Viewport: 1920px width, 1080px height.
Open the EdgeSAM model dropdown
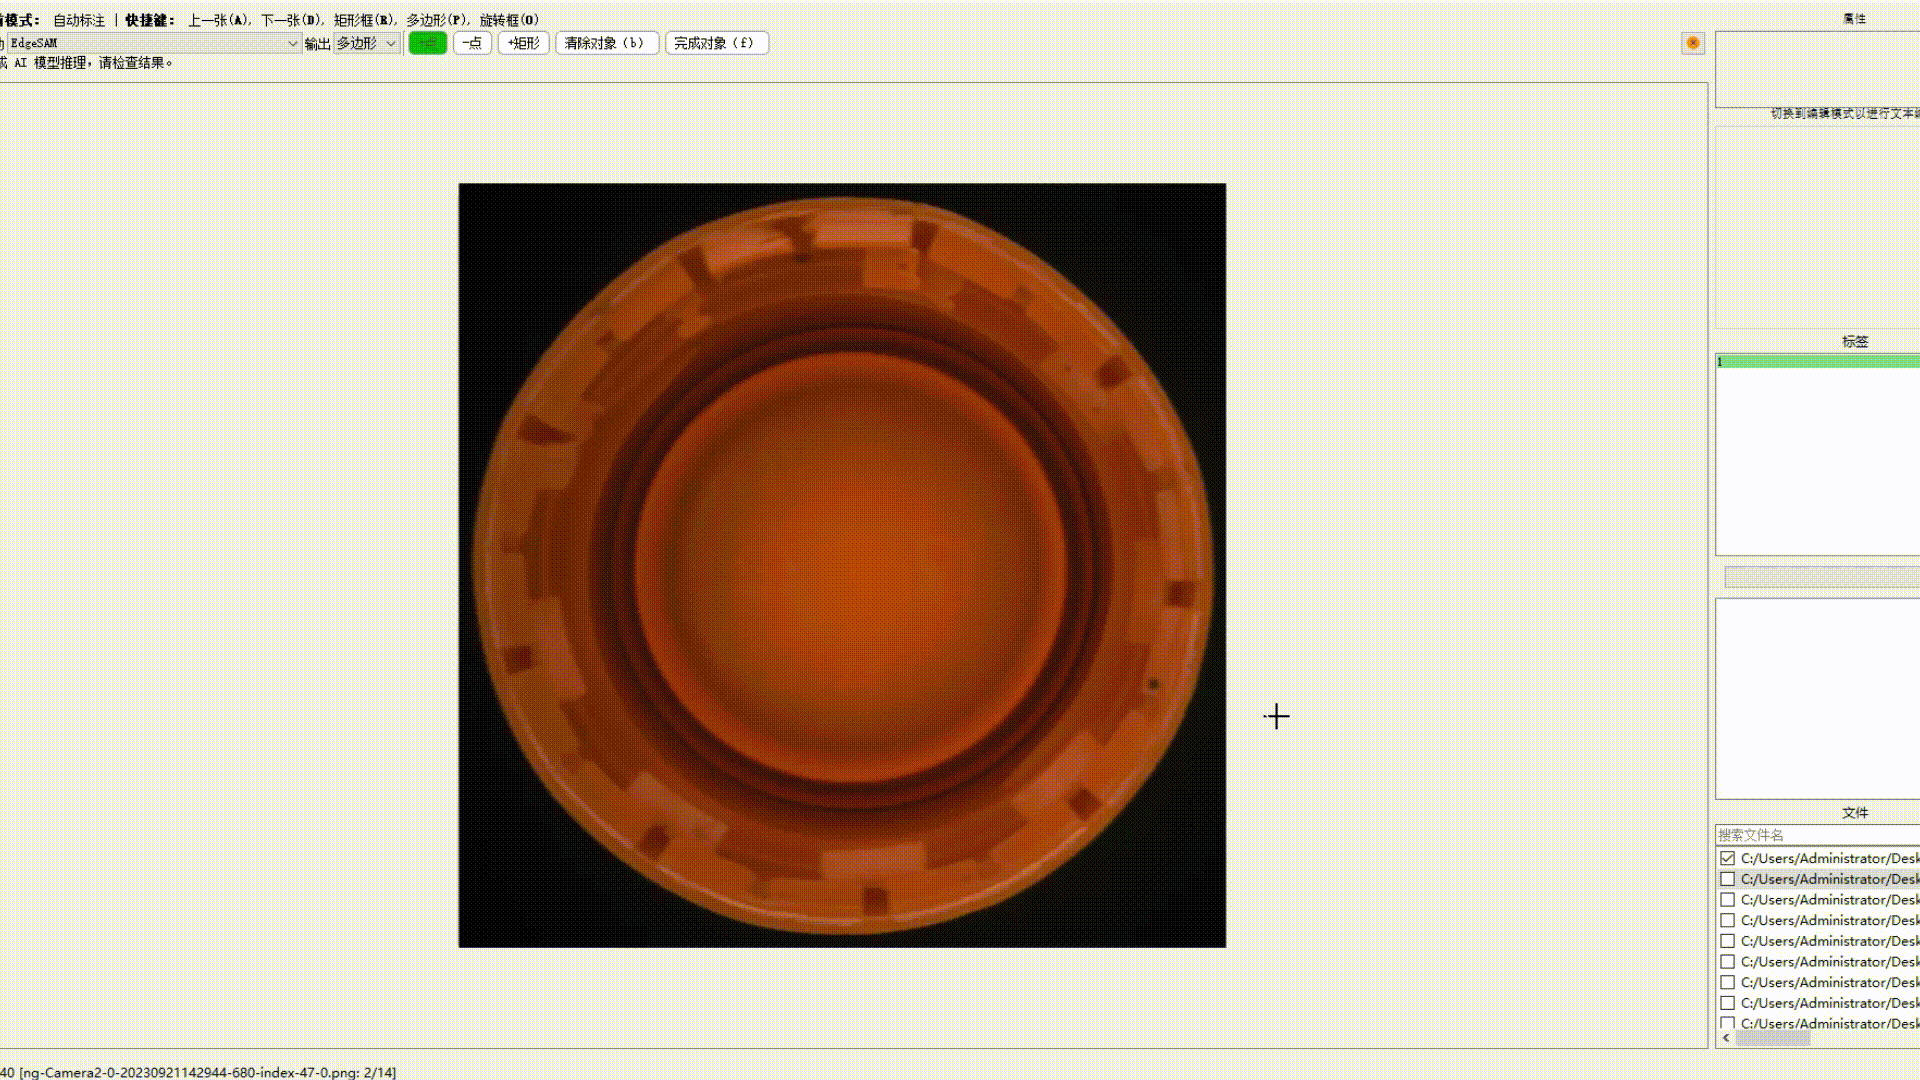155,43
